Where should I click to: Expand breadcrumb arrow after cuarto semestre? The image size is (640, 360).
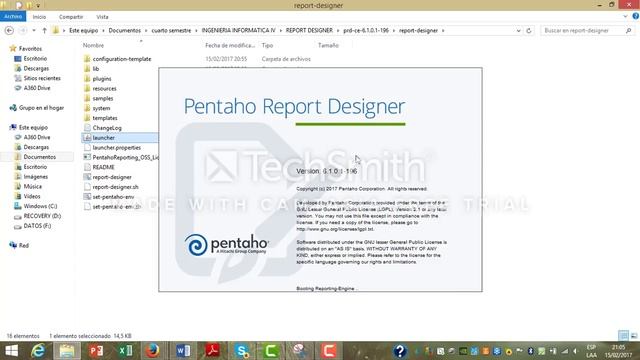pyautogui.click(x=196, y=31)
